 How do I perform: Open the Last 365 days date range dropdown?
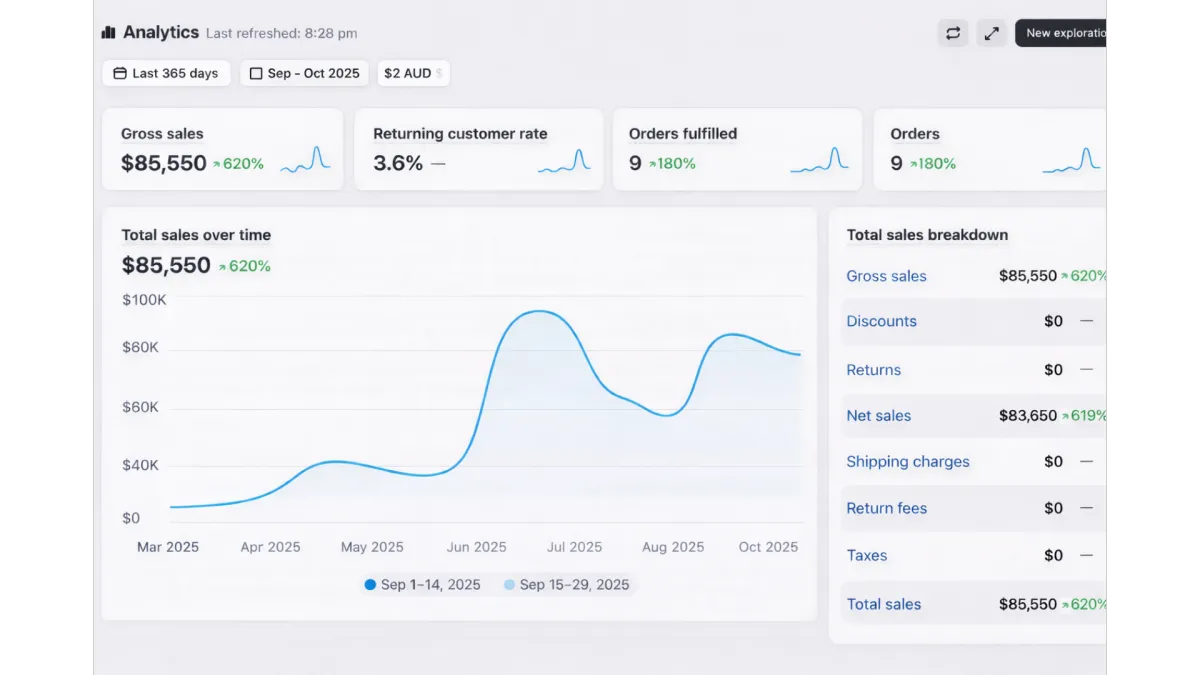coord(166,73)
